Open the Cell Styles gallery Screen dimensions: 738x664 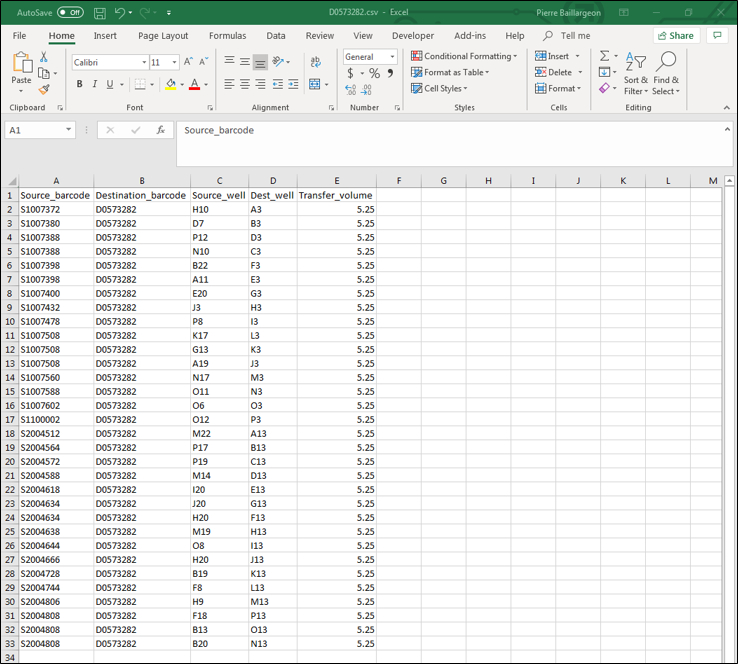[445, 88]
